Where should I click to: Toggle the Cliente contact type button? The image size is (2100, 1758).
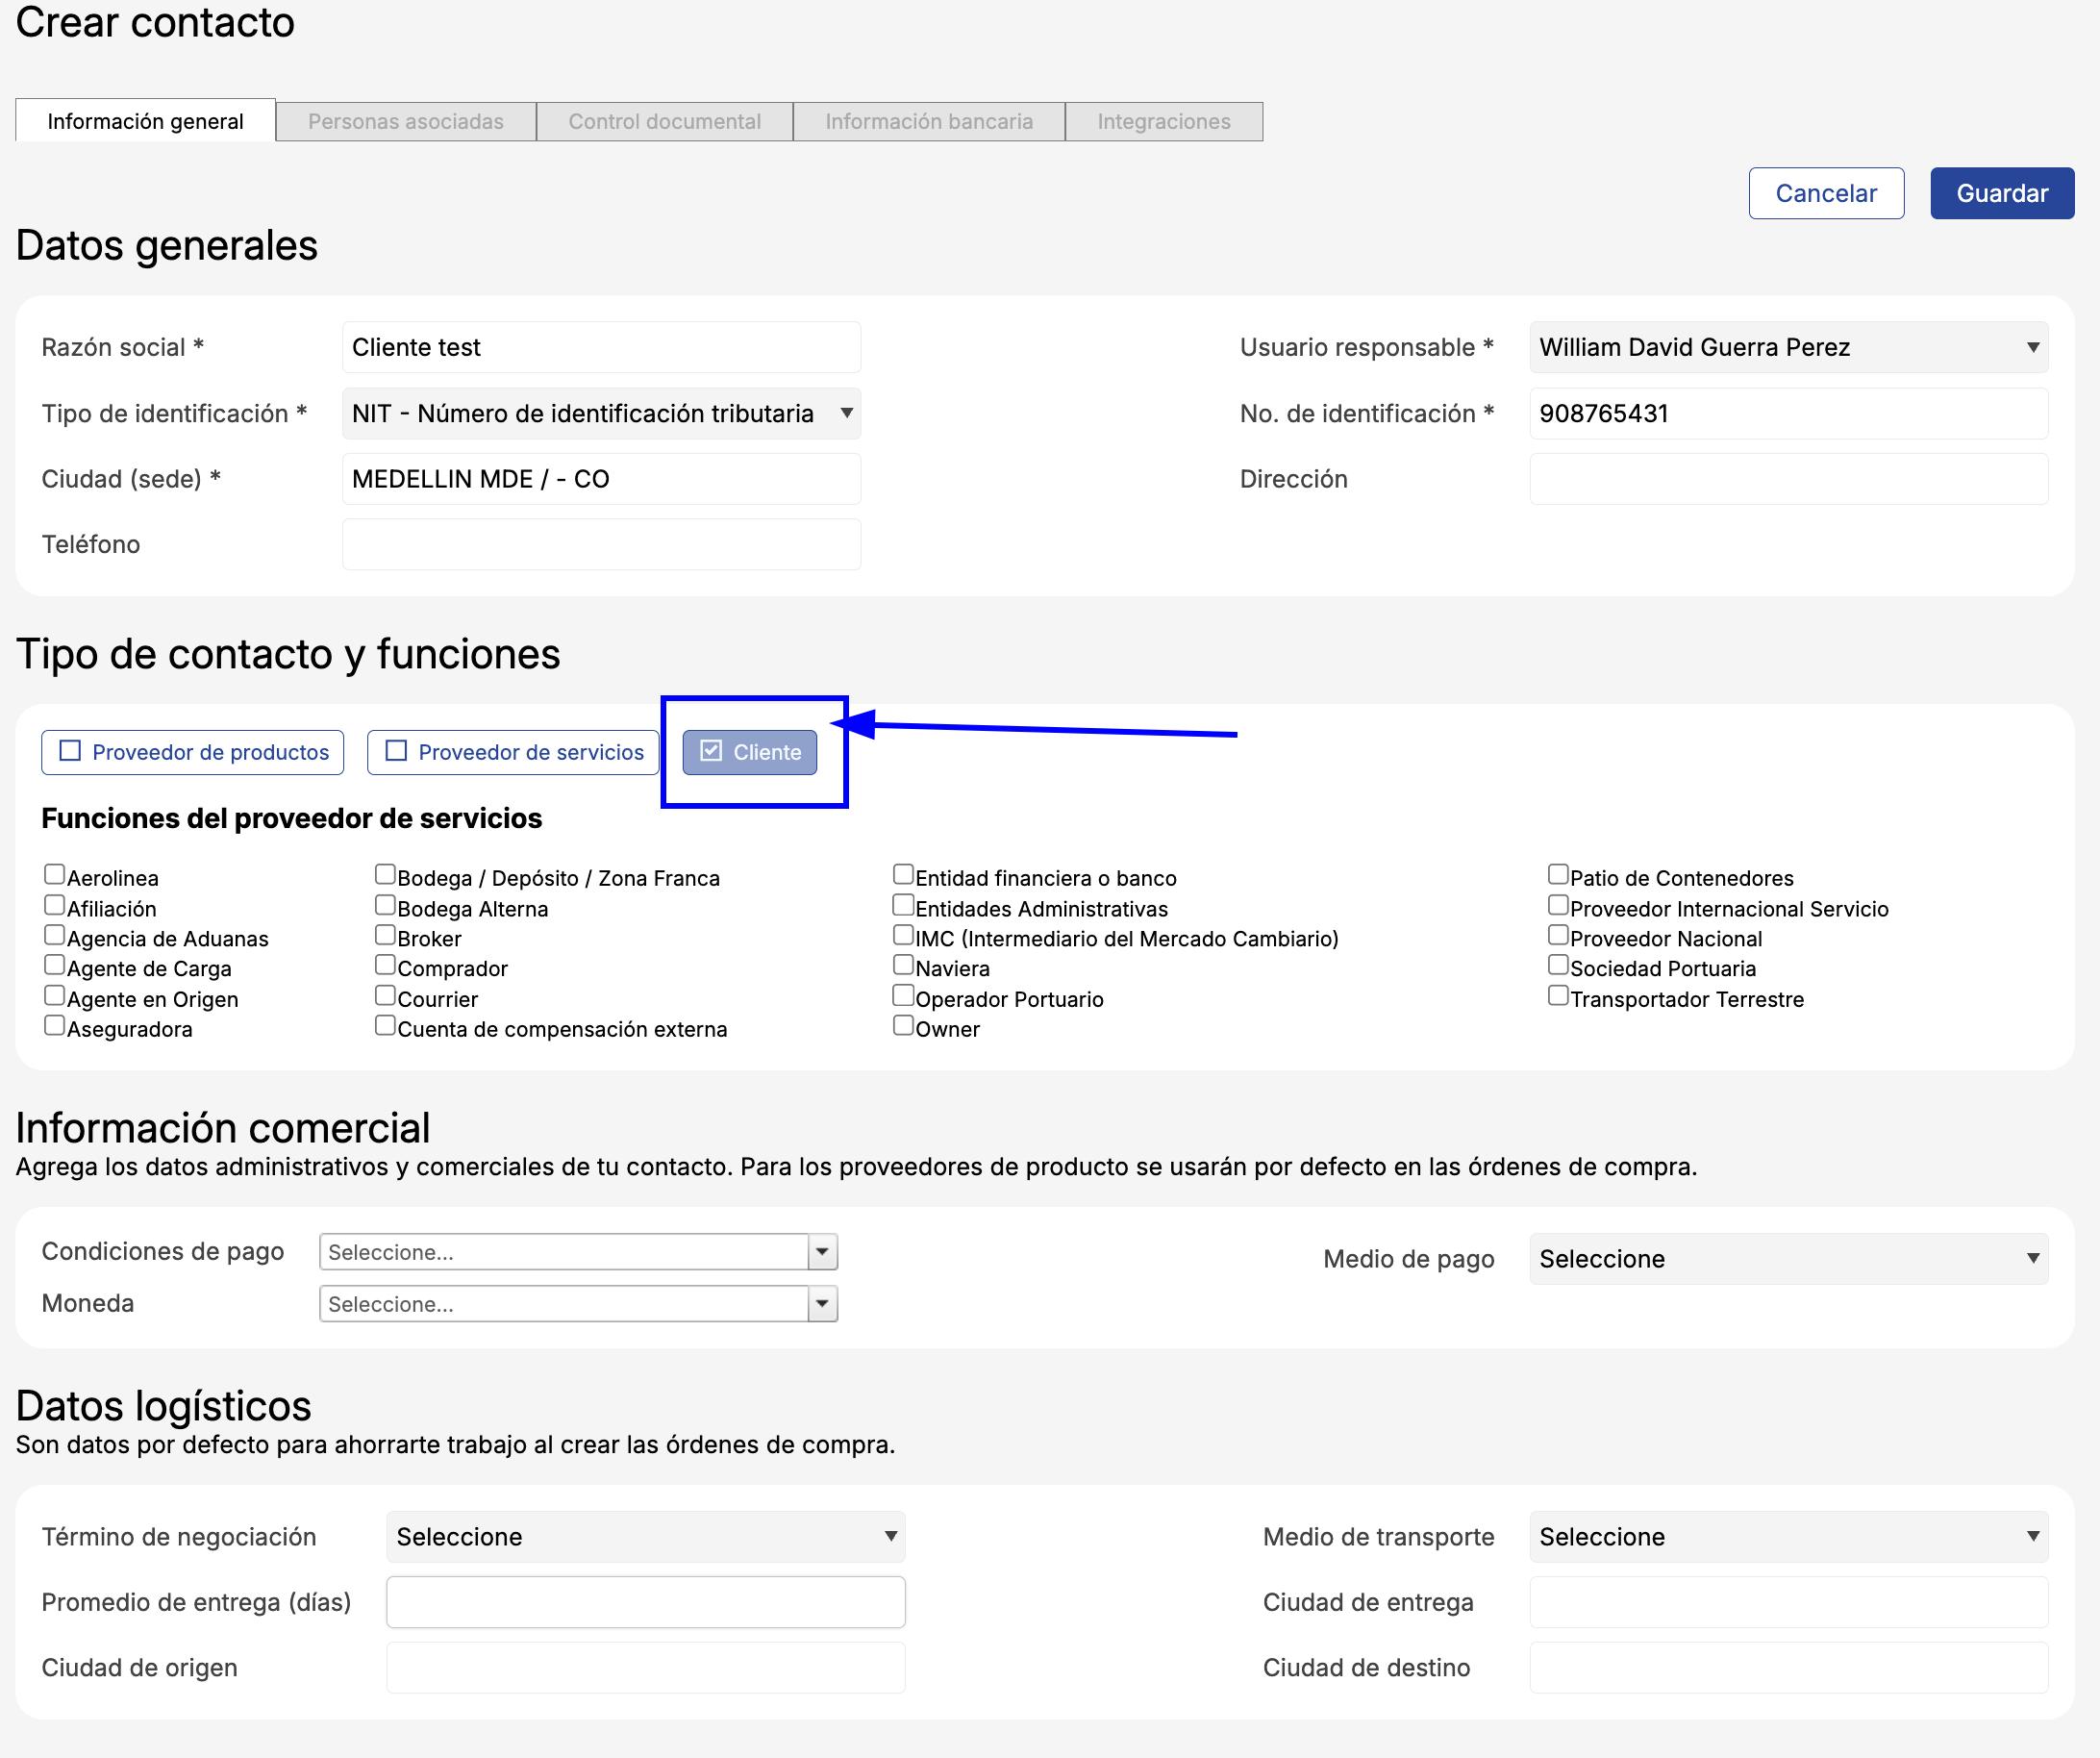pyautogui.click(x=749, y=752)
